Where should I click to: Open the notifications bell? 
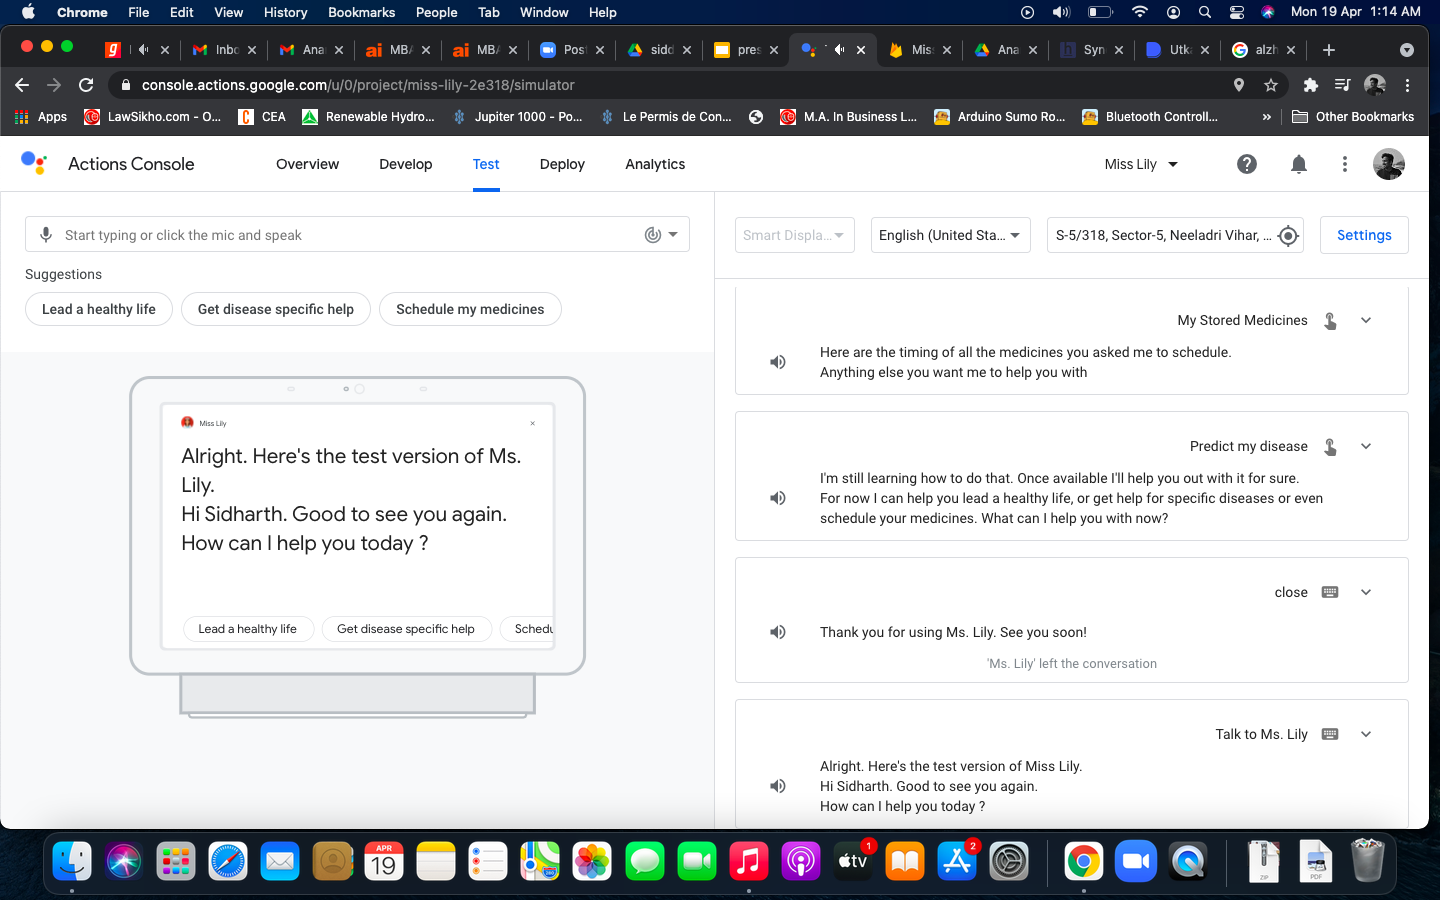(x=1298, y=164)
